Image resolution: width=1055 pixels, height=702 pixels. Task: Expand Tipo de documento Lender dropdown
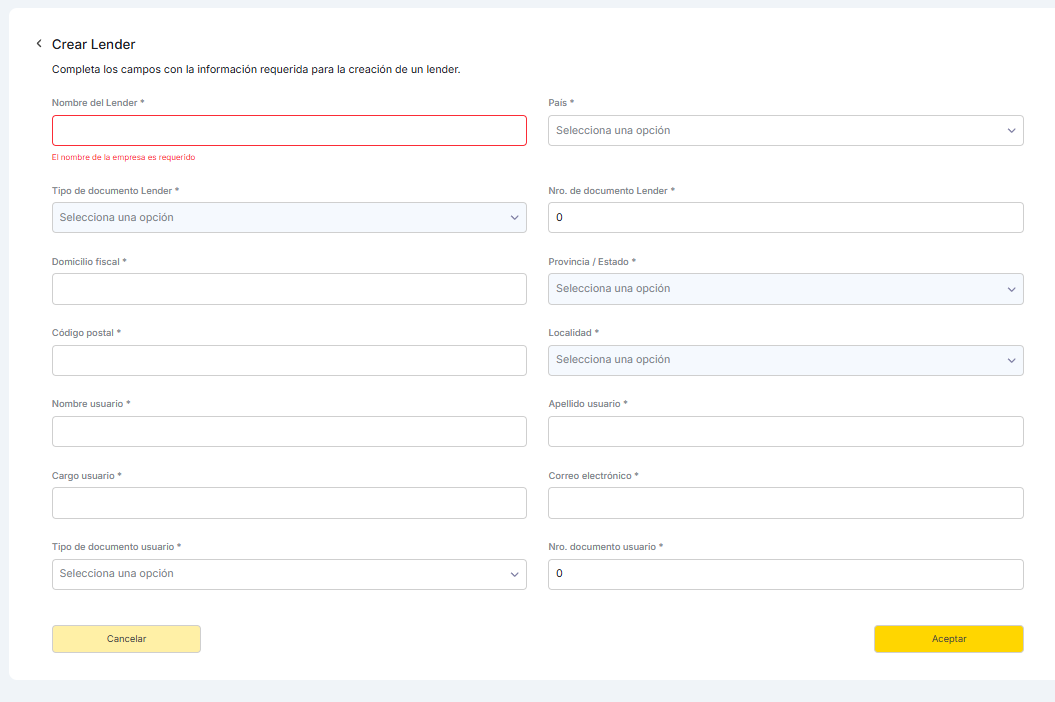click(x=288, y=218)
